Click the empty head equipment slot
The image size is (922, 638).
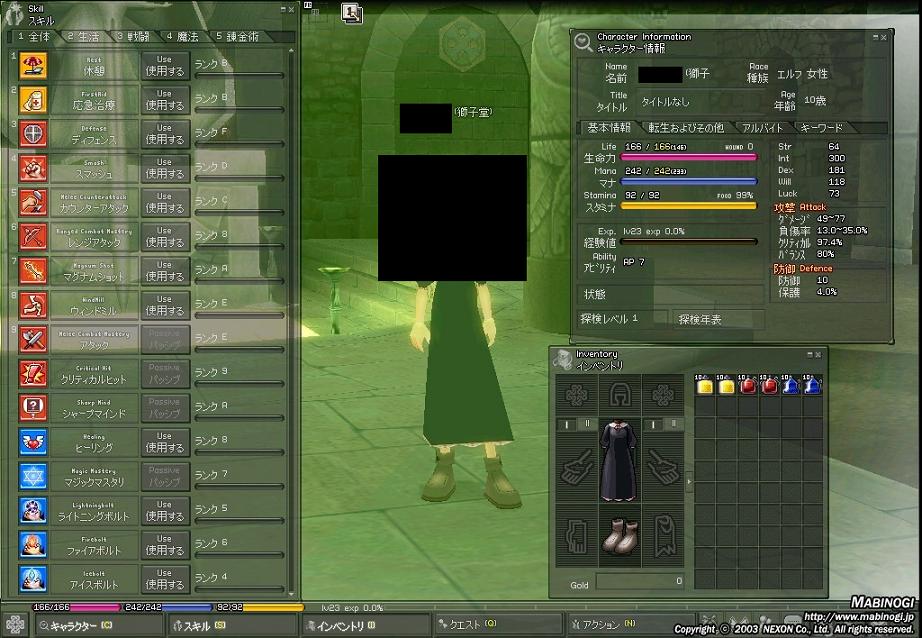(x=620, y=395)
